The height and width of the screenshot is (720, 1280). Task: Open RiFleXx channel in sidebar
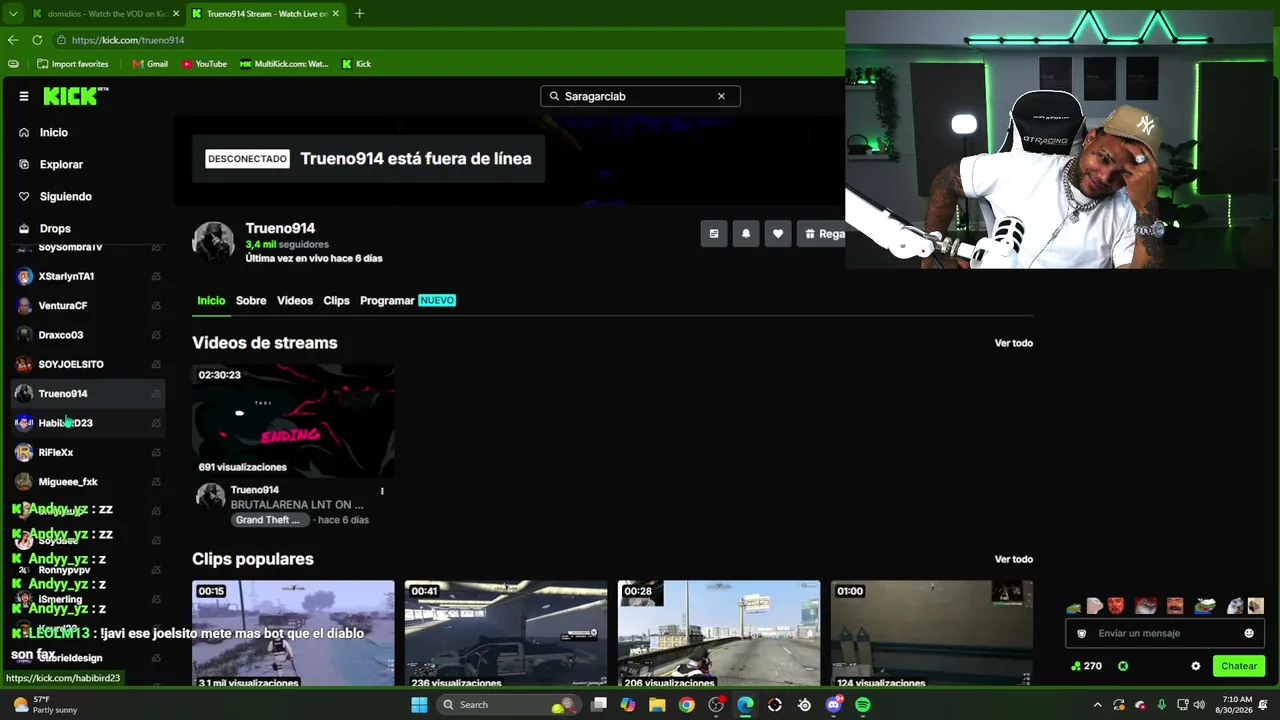88,452
